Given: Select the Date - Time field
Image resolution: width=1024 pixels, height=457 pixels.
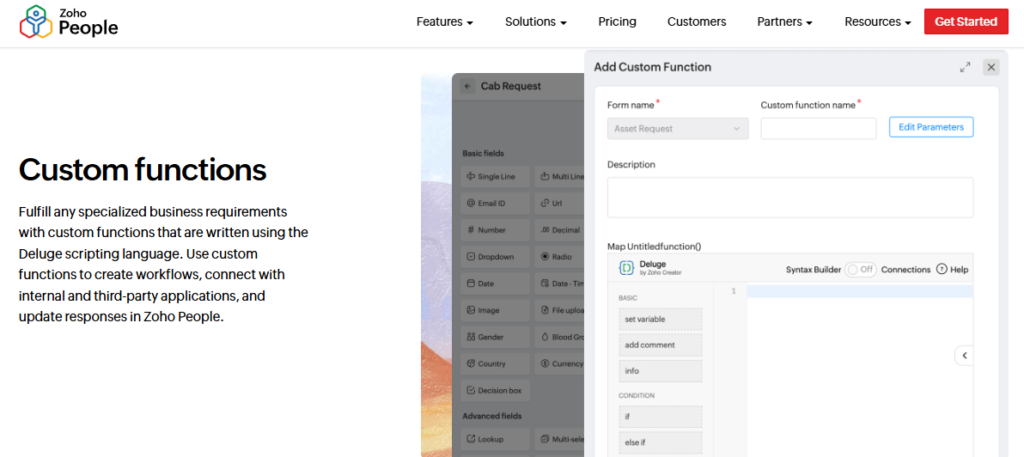Looking at the screenshot, I should point(560,283).
